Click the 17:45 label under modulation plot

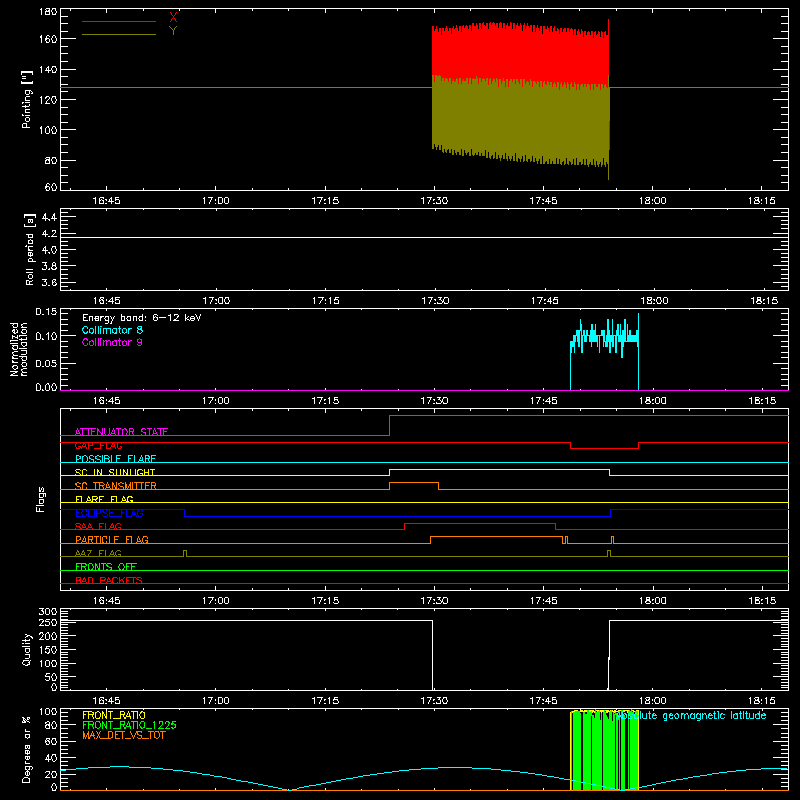tap(543, 401)
